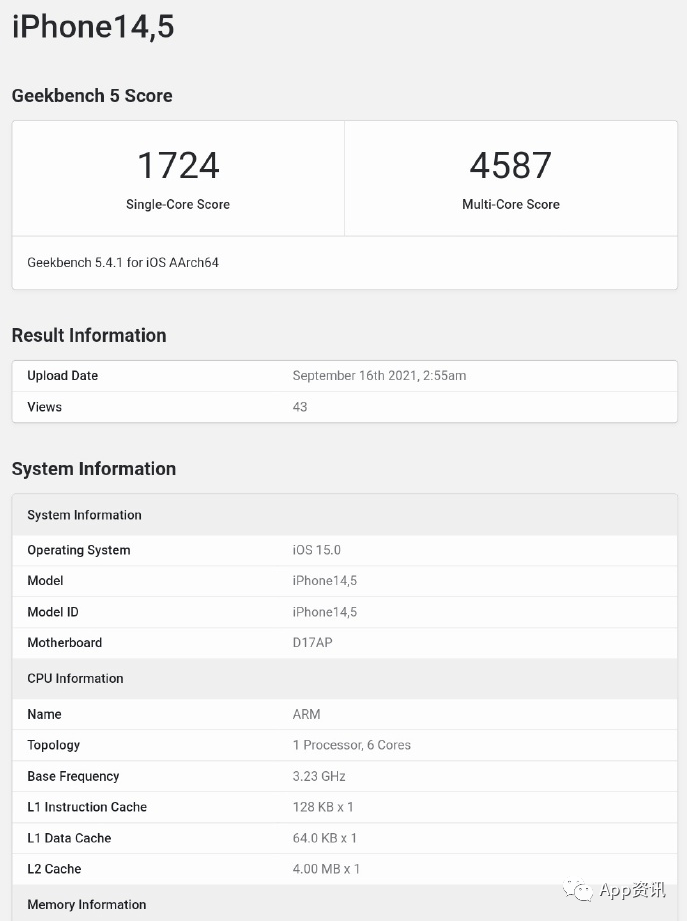Screen dimensions: 687x921
Task: Select the 1724 single-core score
Action: (x=178, y=166)
